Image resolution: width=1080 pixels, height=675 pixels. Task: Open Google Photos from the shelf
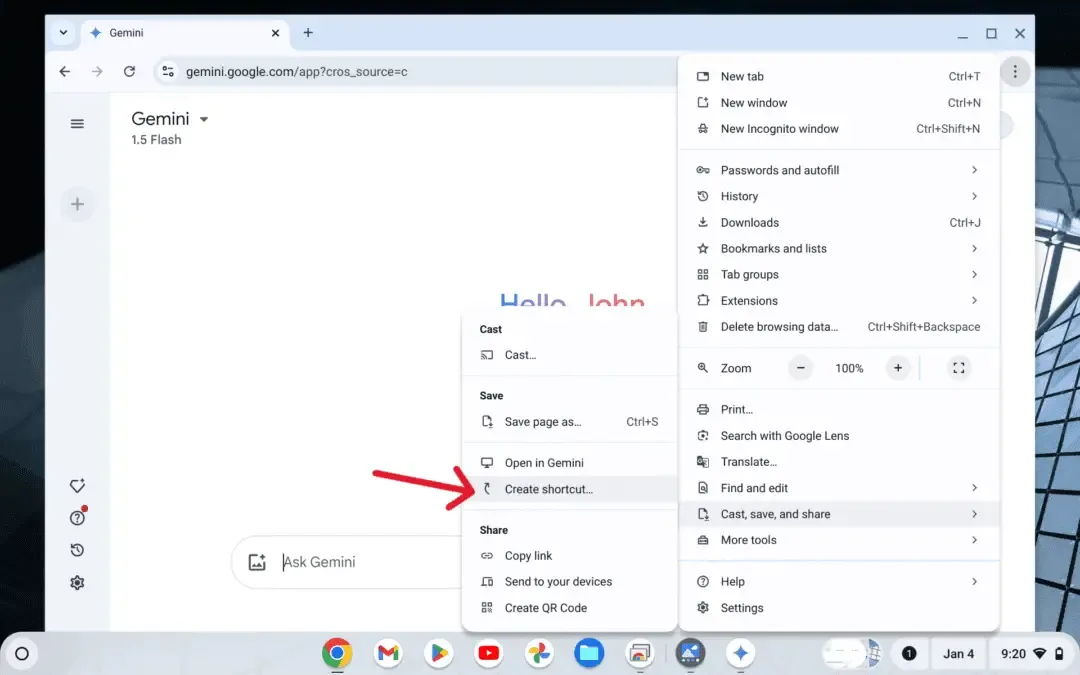(539, 653)
